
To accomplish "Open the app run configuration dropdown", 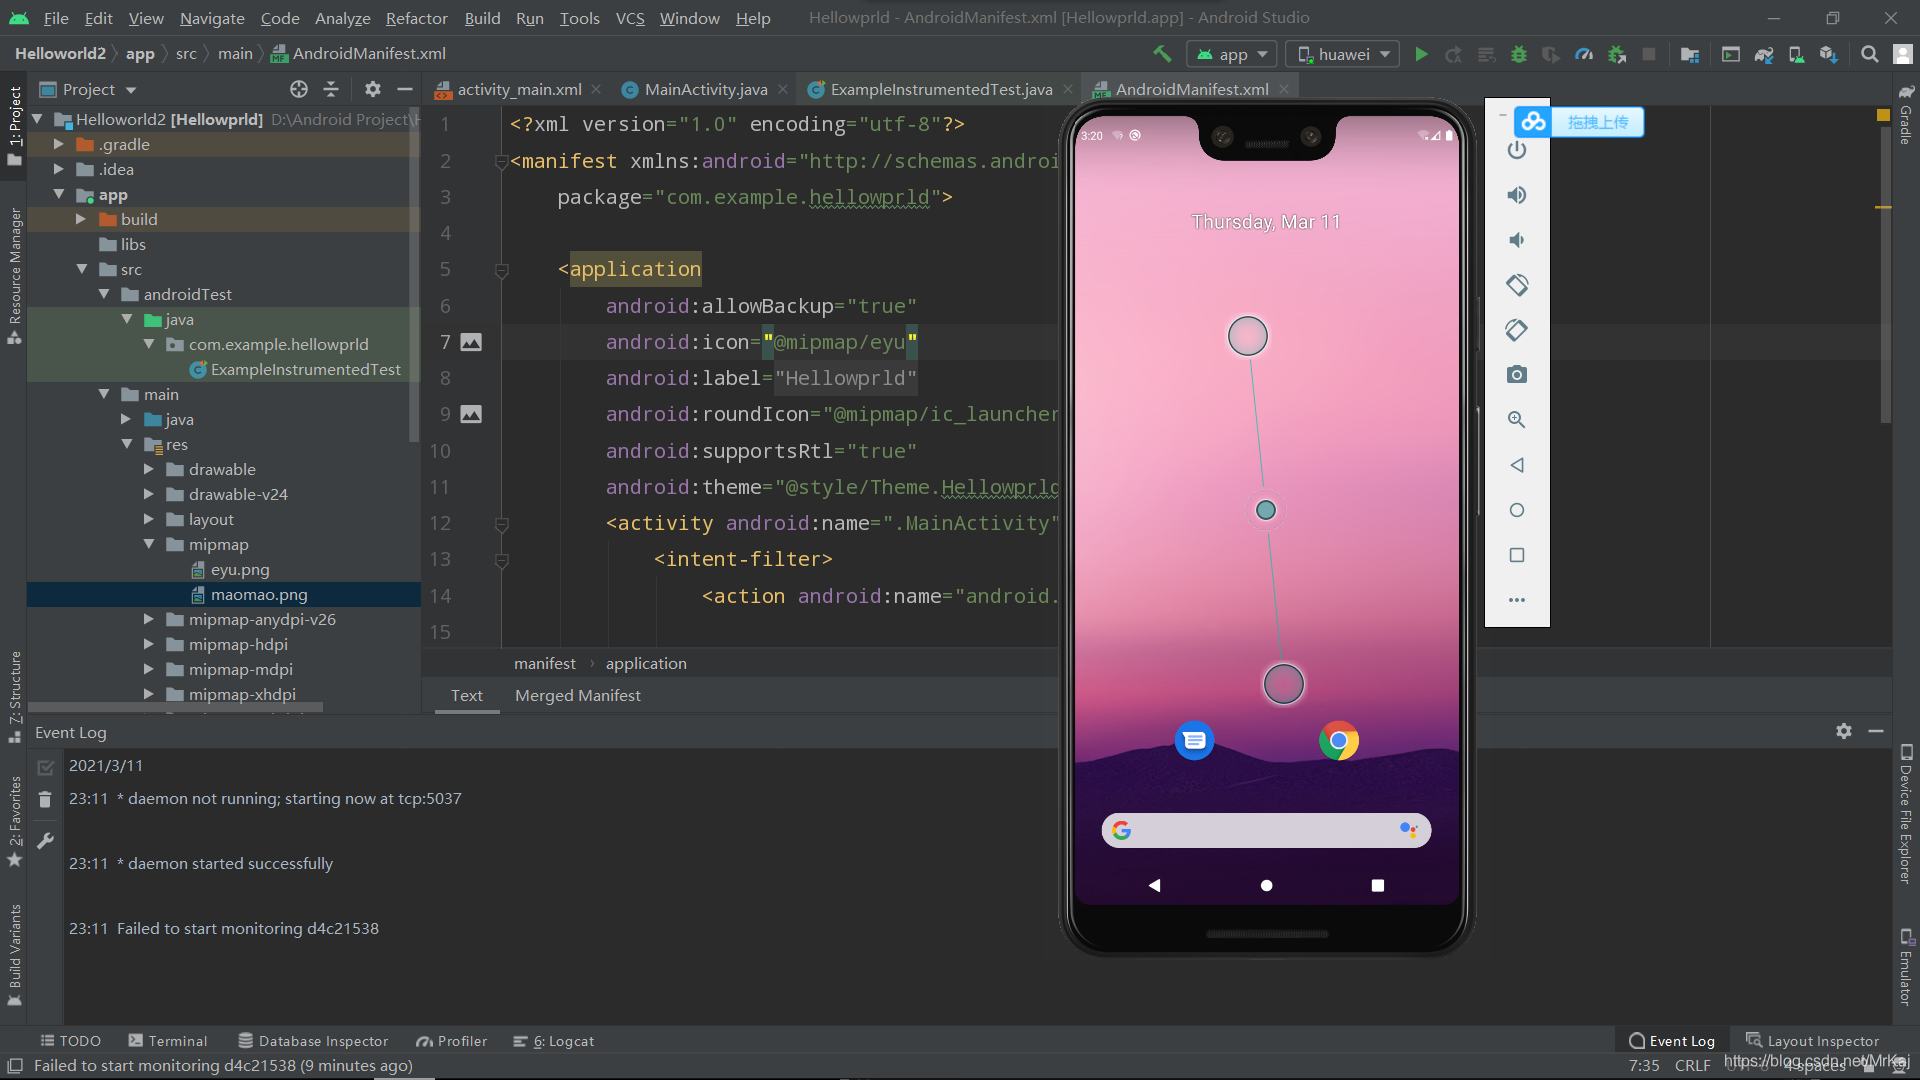I will coord(1232,54).
